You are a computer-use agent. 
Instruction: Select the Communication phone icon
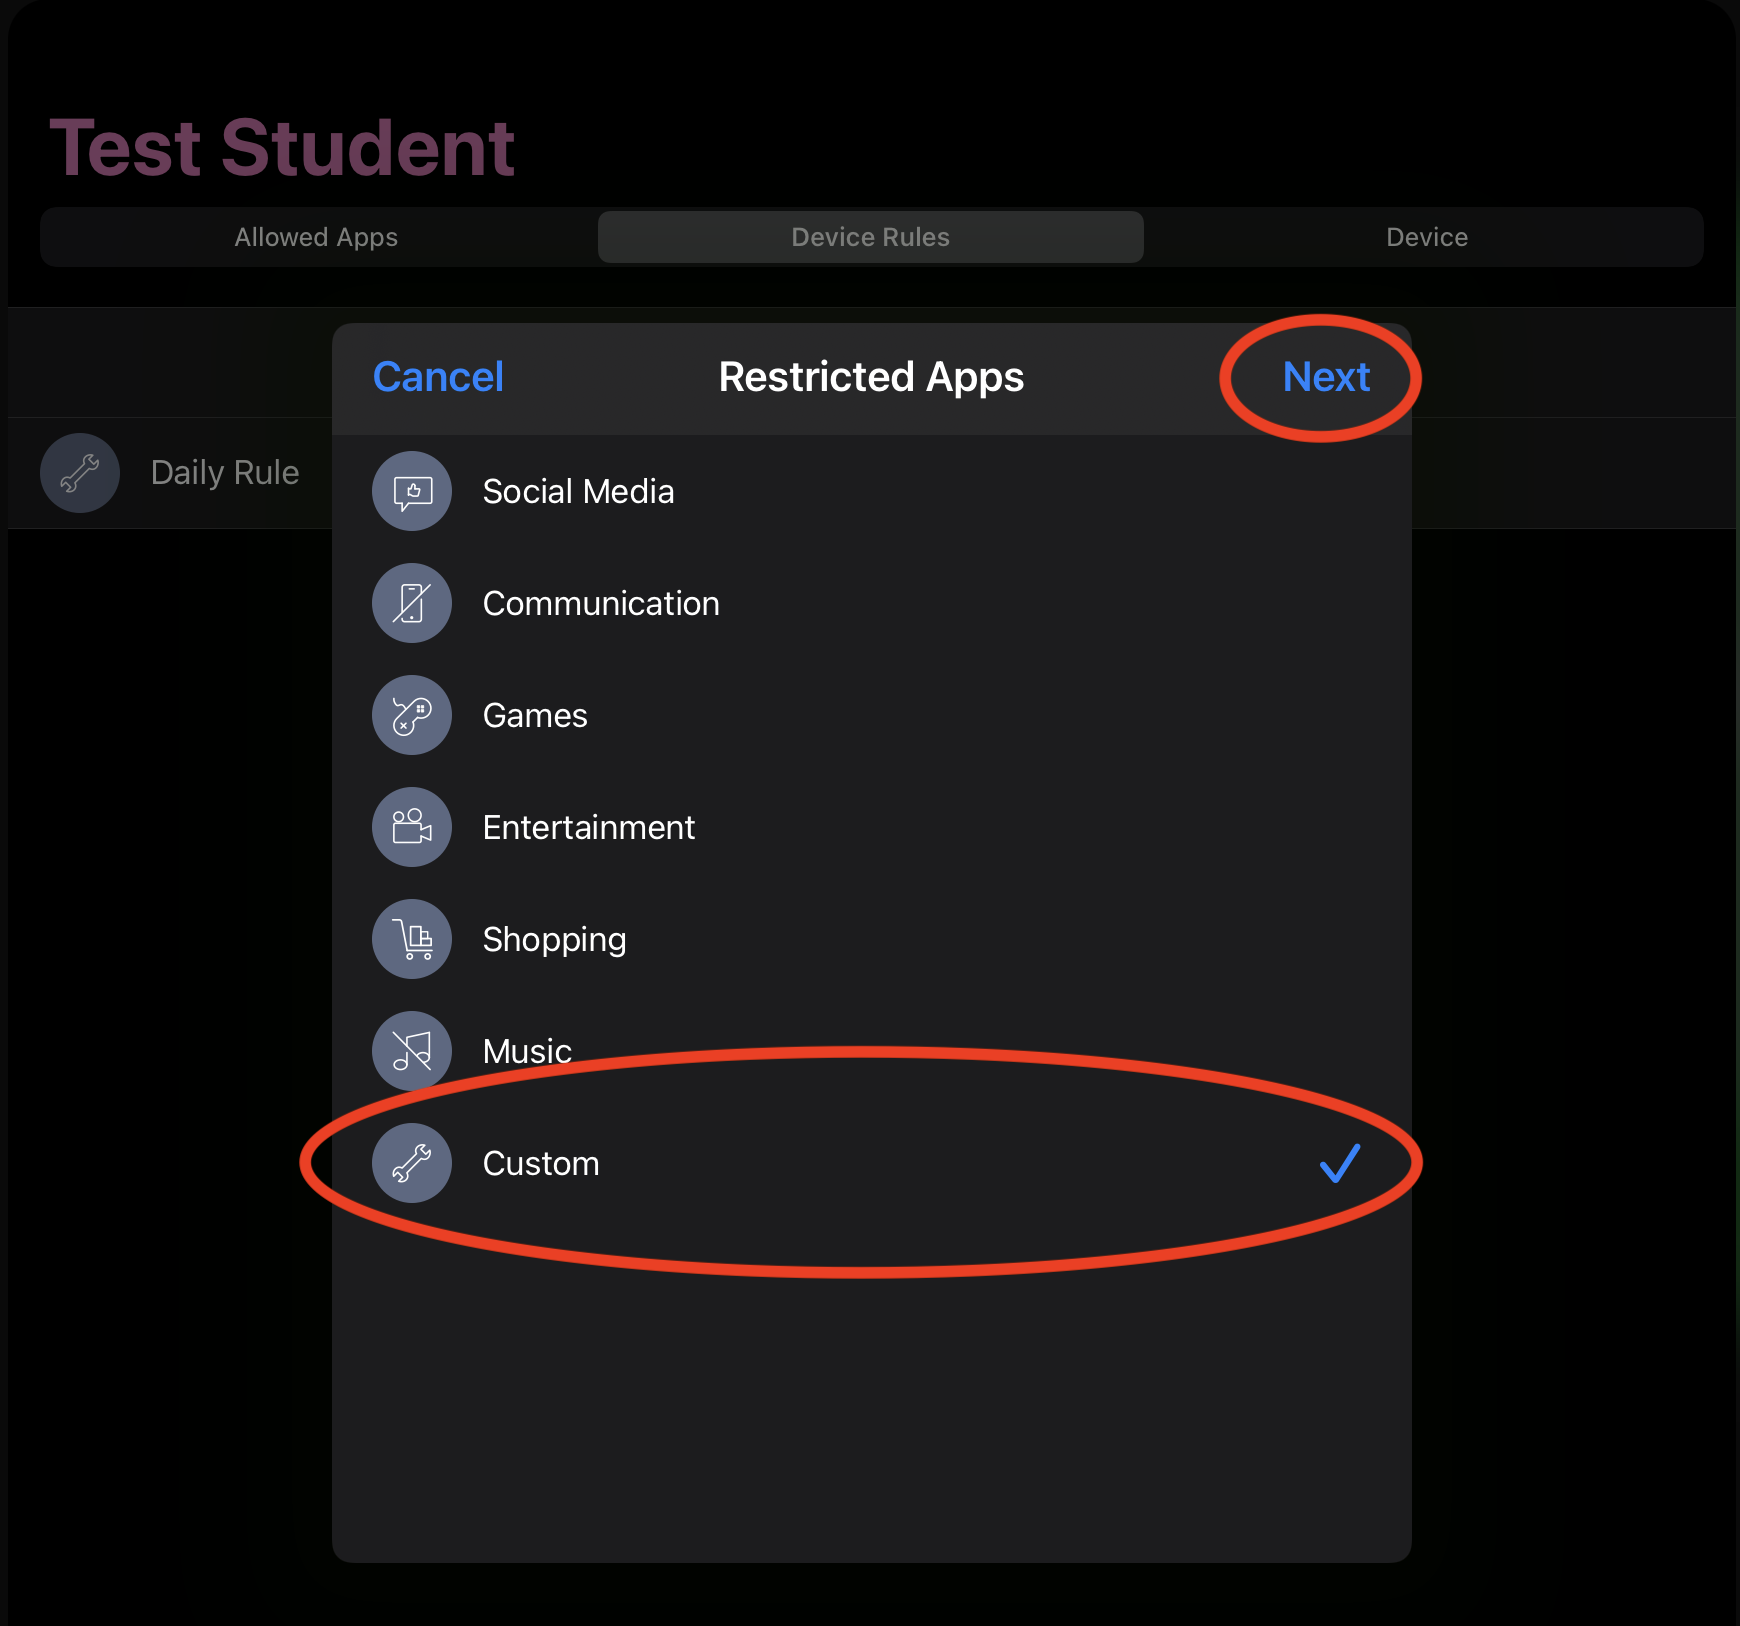(412, 603)
